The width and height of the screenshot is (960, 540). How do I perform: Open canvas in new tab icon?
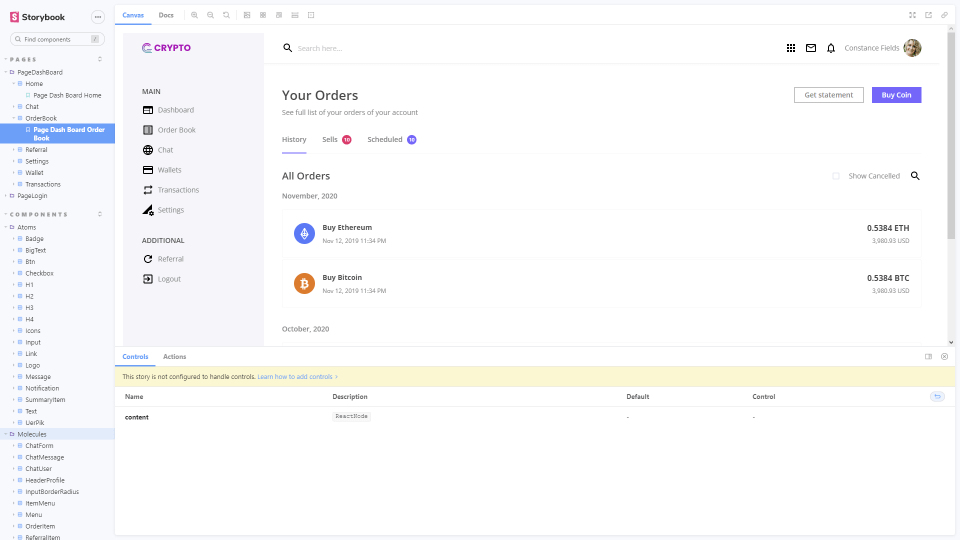click(928, 15)
